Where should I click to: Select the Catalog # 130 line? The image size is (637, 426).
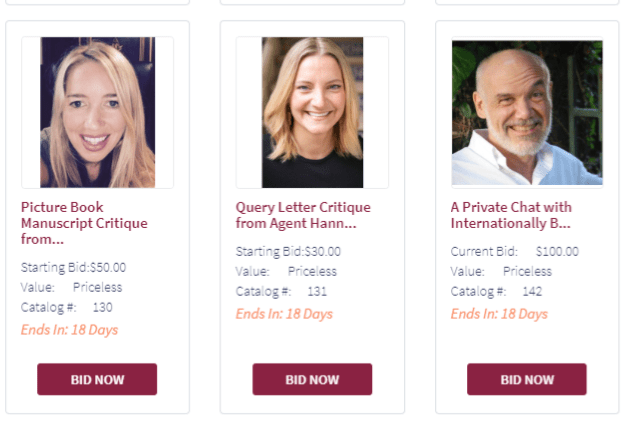click(67, 307)
